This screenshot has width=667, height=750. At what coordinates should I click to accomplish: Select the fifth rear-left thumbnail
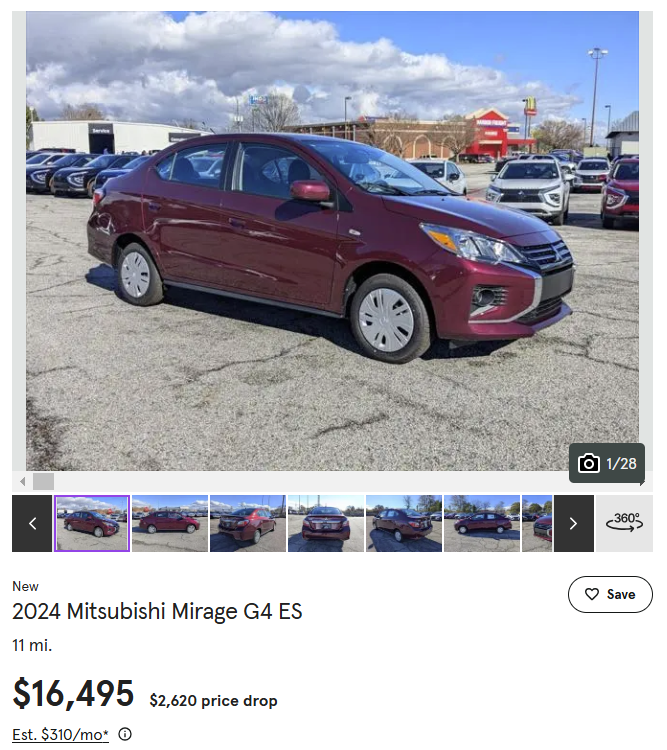point(404,523)
